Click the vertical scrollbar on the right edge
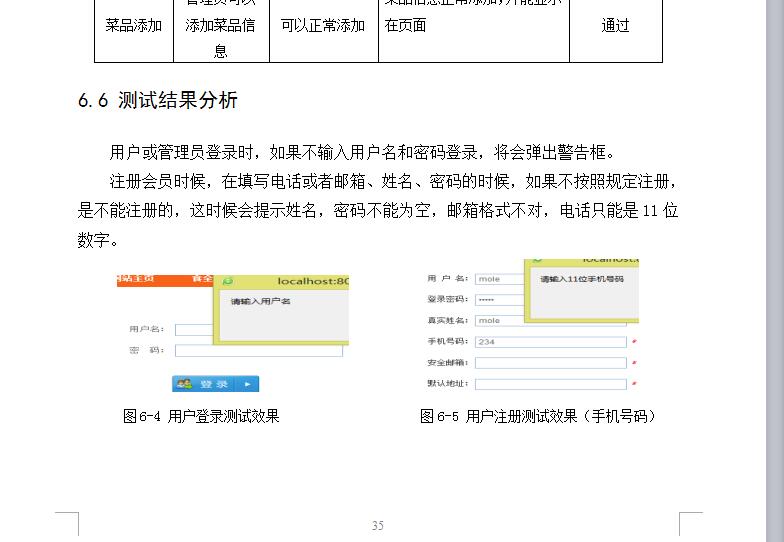 [x=775, y=271]
